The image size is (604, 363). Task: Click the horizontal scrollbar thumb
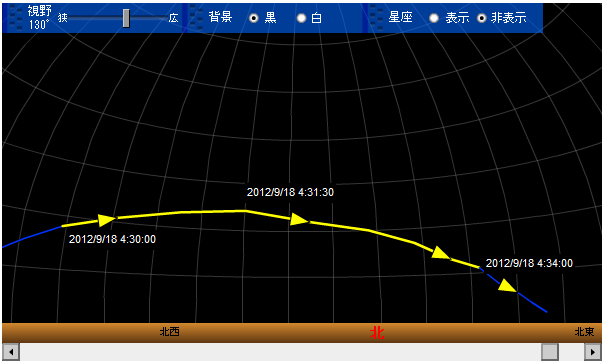[550, 352]
